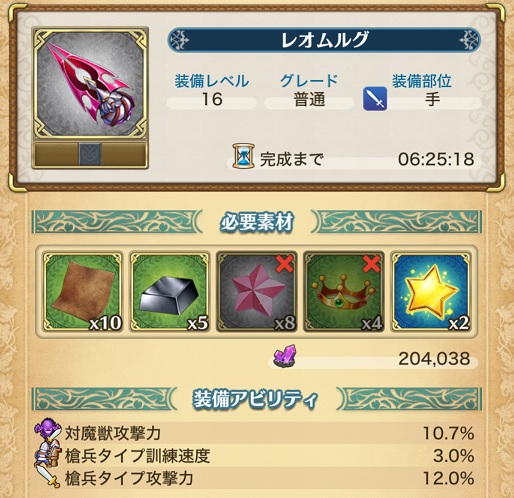Tap the sword icon beside 槍兵タイプ攻撃力
Screen dimensions: 514x498
point(49,477)
